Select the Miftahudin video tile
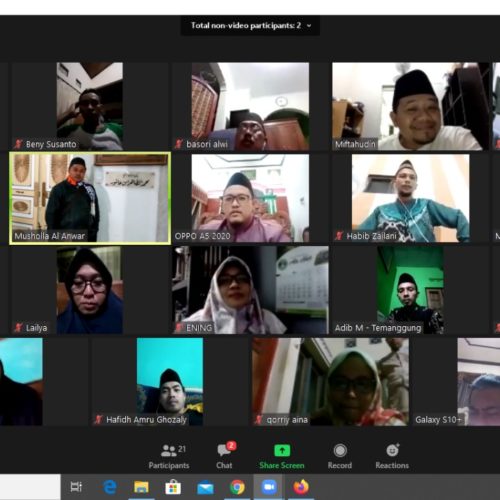Screen dimensions: 500x500 pos(411,106)
